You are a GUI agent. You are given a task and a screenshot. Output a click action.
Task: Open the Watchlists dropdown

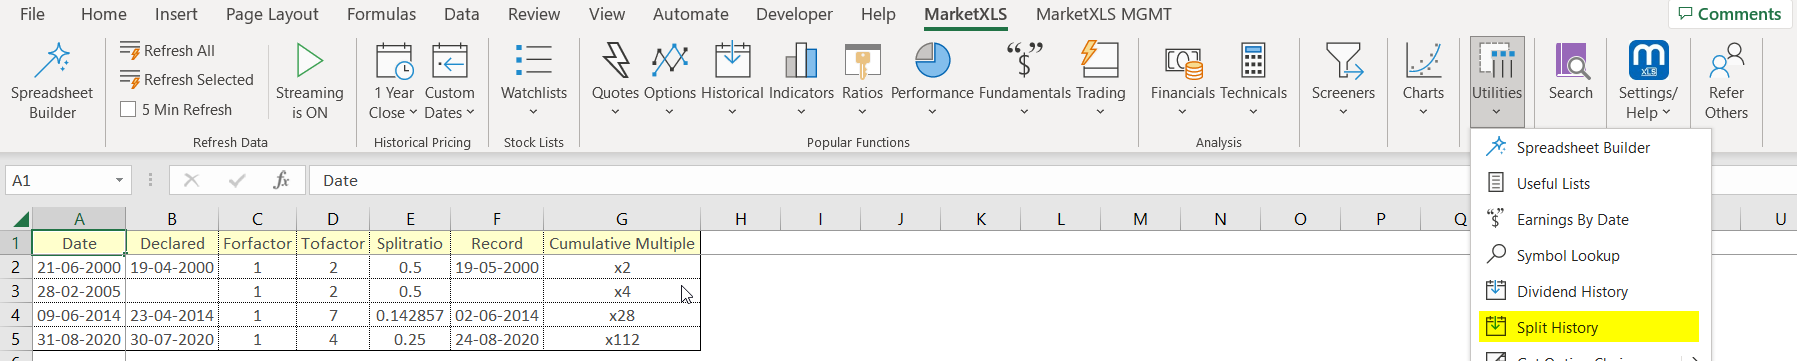[x=533, y=80]
